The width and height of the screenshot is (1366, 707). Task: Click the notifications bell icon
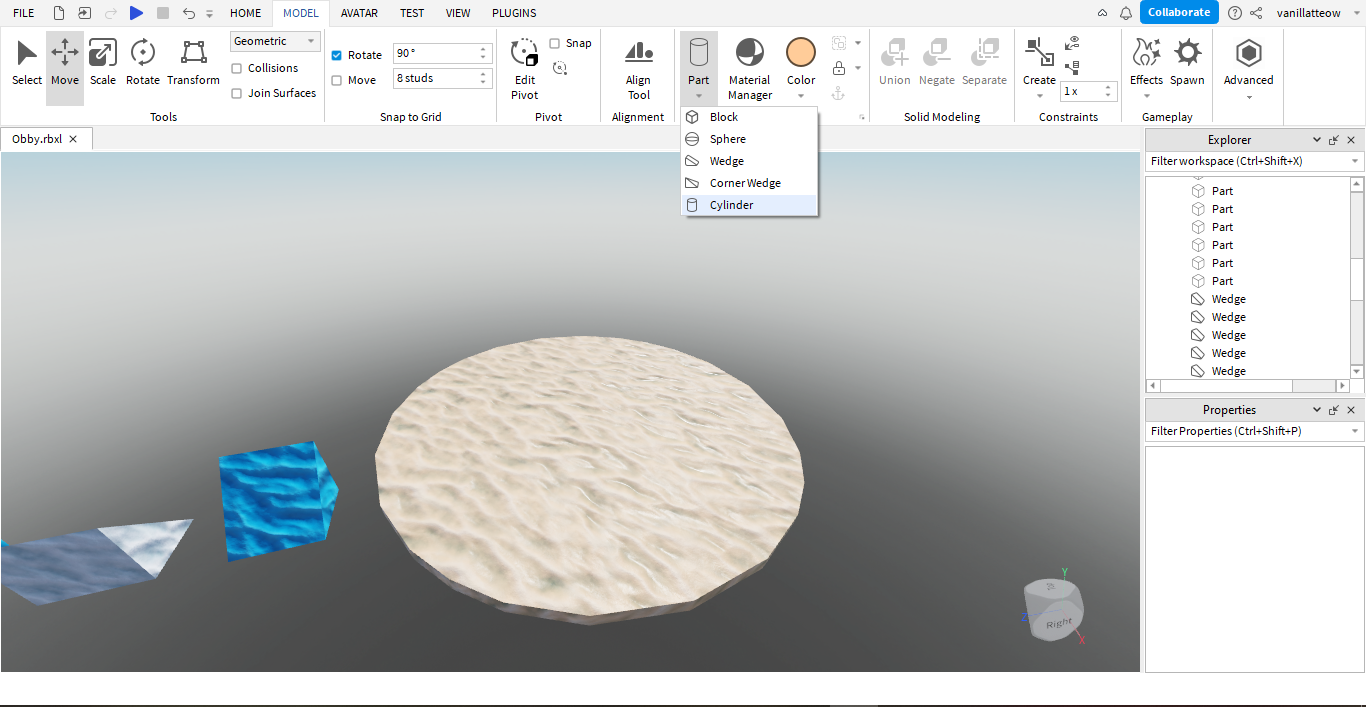[1126, 13]
